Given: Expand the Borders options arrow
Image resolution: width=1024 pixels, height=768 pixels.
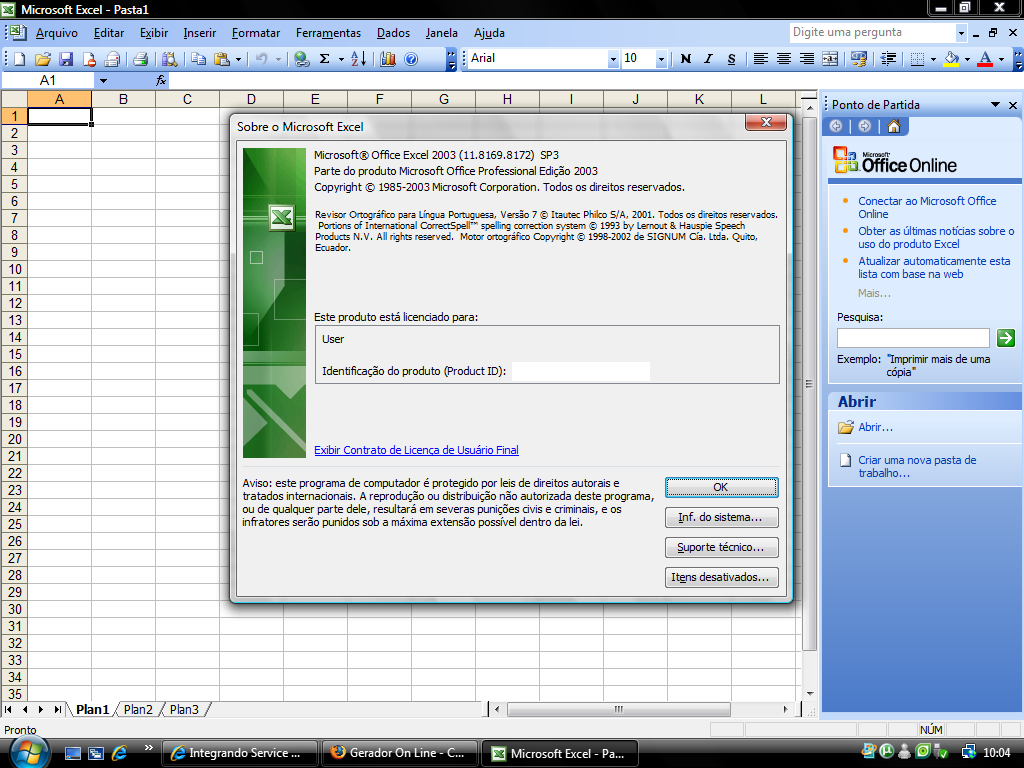Looking at the screenshot, I should point(933,59).
